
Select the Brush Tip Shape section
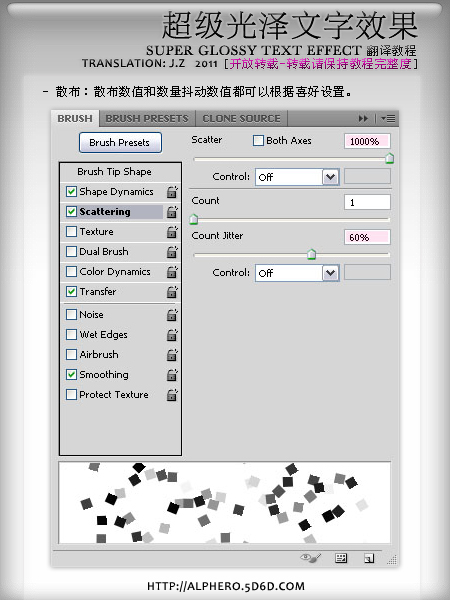tap(114, 172)
